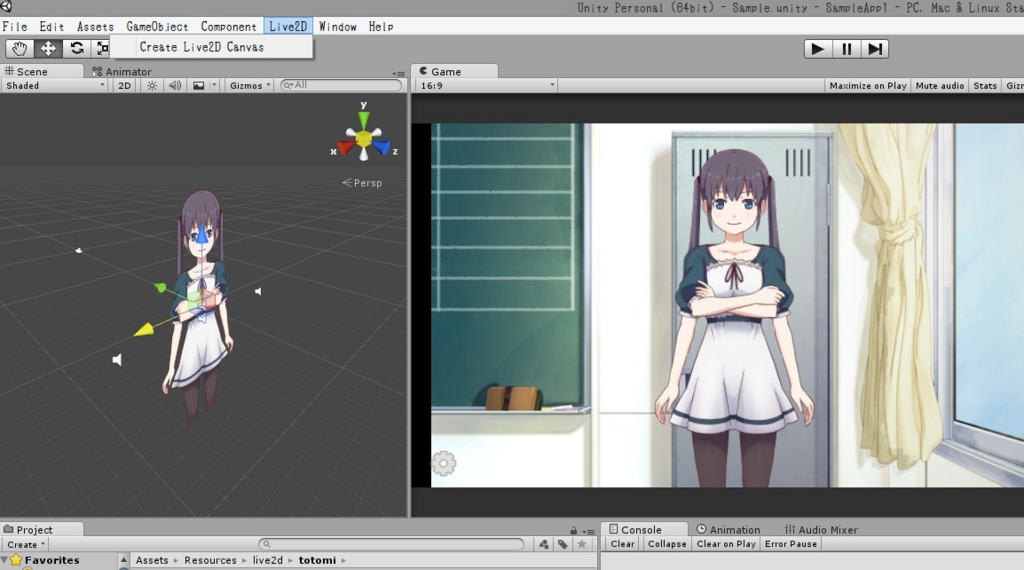
Task: Click the Scene search field
Action: click(x=341, y=85)
